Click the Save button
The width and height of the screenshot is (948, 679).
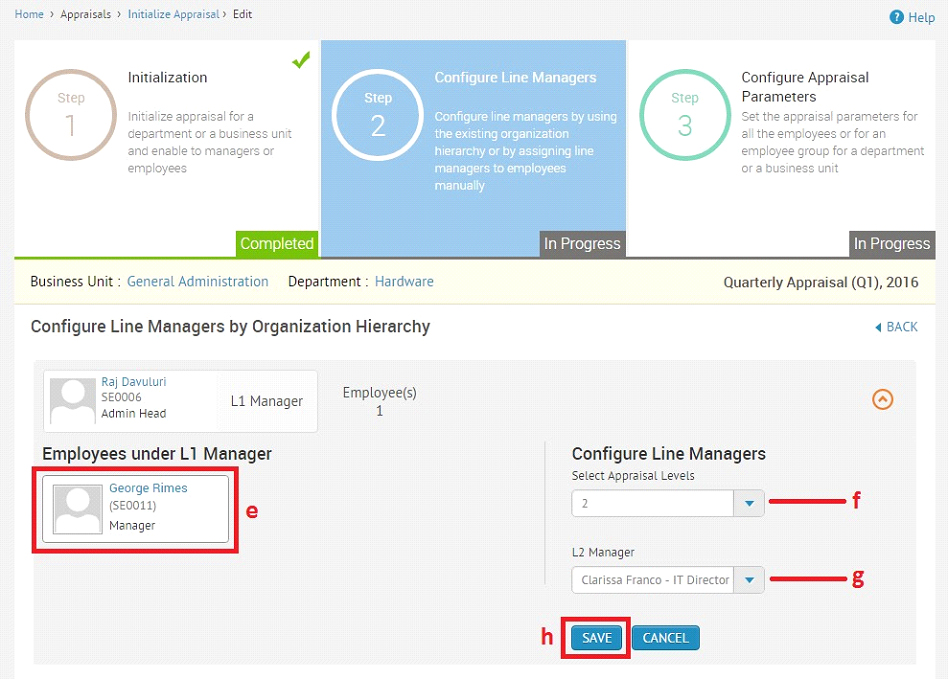(597, 638)
